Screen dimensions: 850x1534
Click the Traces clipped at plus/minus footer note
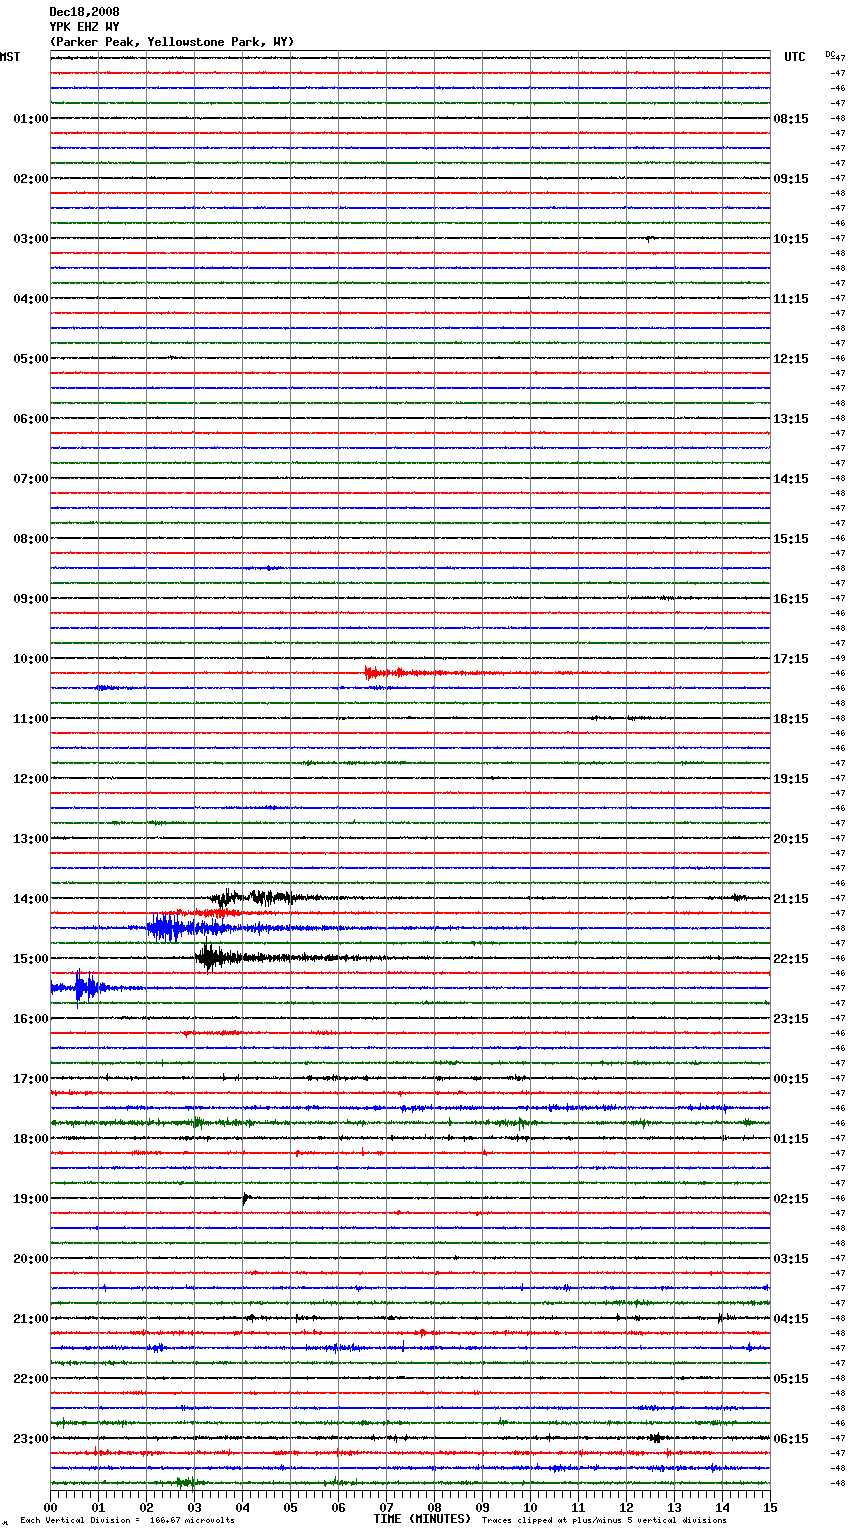(604, 1520)
